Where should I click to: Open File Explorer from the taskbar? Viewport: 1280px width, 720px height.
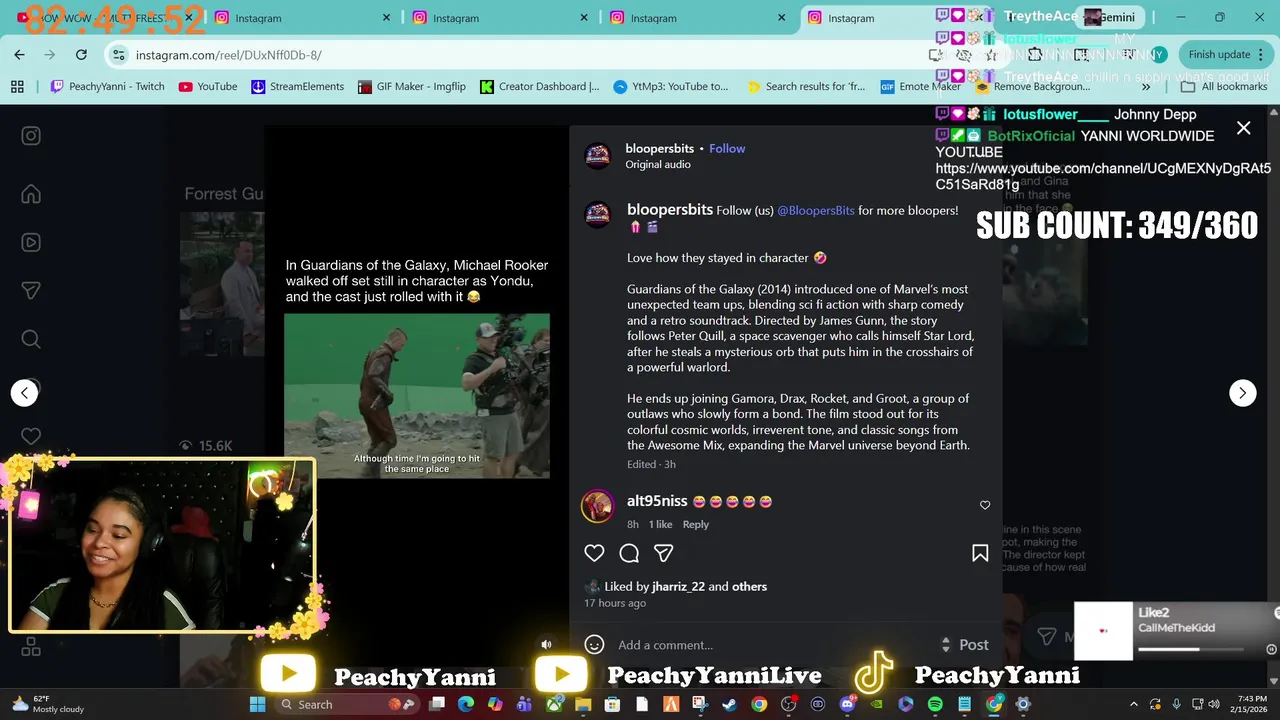(582, 704)
